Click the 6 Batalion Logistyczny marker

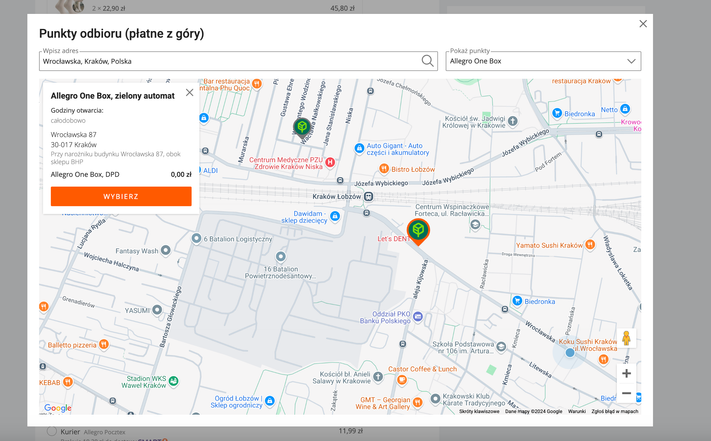tap(196, 238)
